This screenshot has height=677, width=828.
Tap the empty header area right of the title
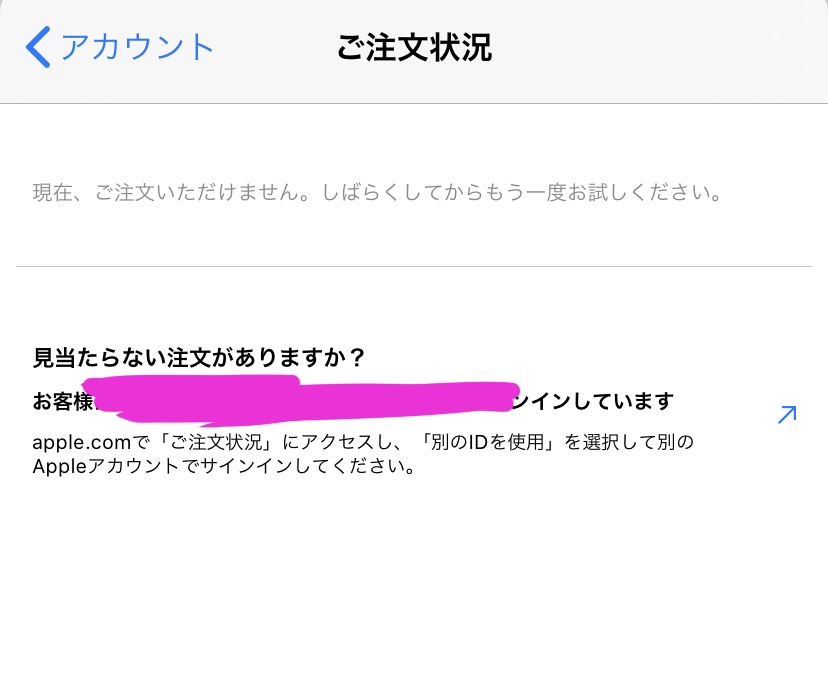(660, 48)
